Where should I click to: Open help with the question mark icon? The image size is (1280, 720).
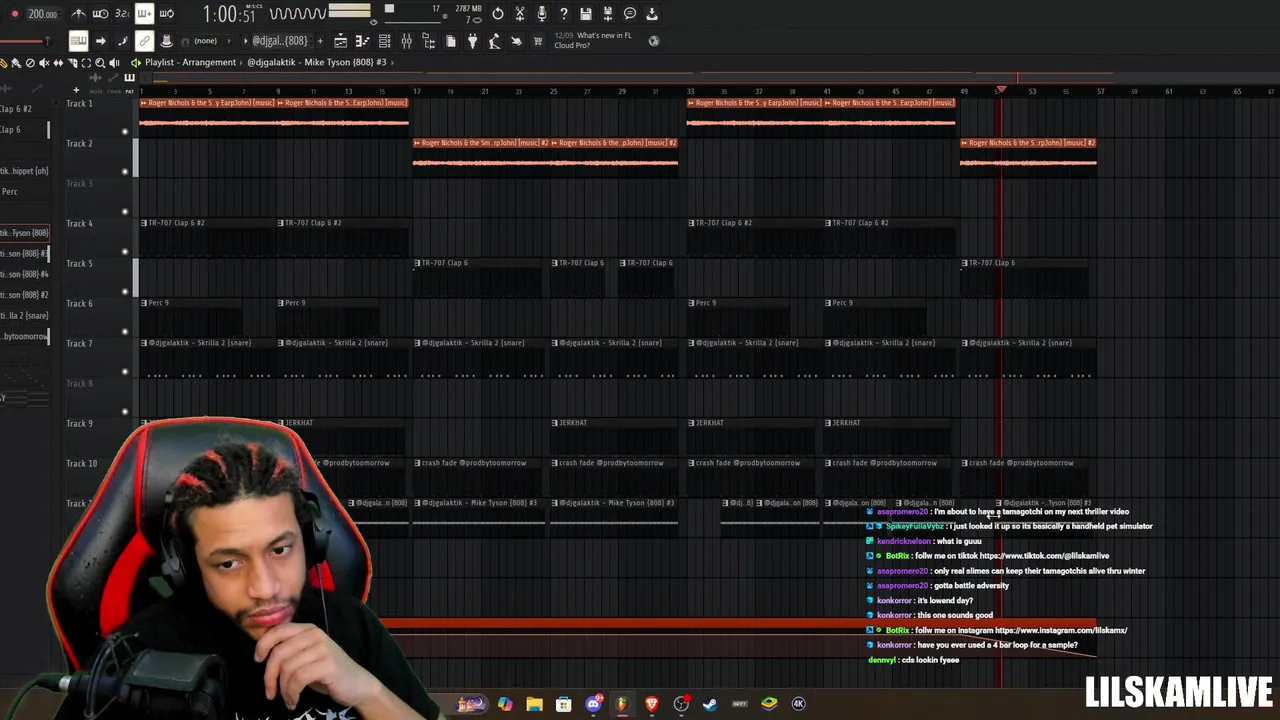coord(564,14)
